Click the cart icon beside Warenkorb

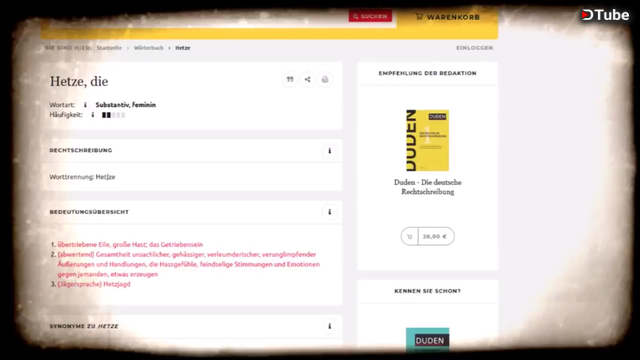coord(419,16)
